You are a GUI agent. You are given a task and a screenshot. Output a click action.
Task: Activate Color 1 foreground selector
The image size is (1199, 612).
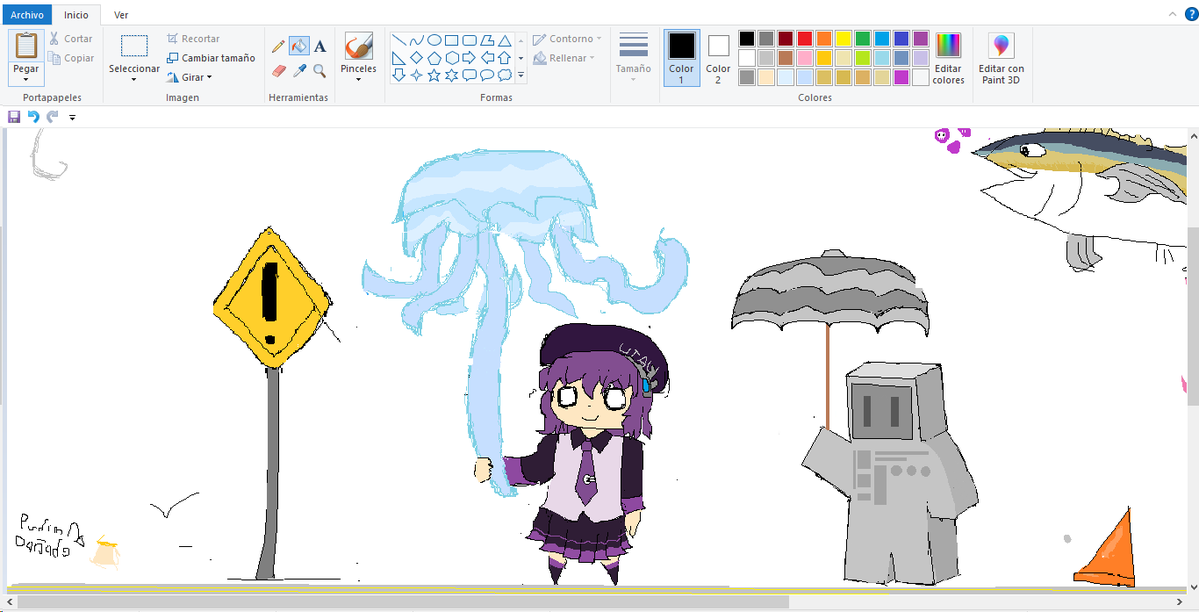coord(681,57)
